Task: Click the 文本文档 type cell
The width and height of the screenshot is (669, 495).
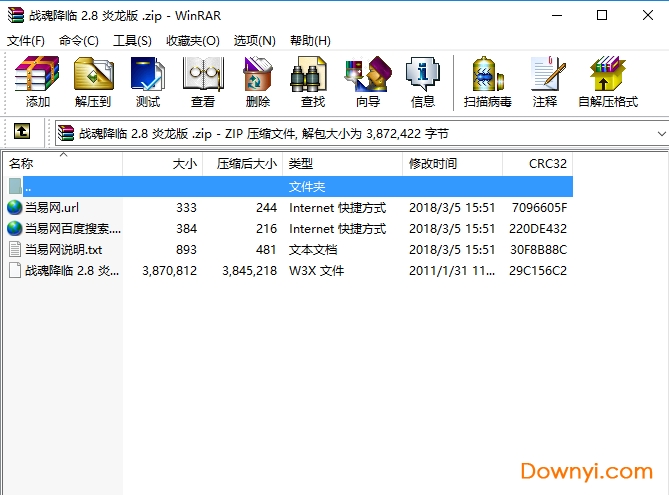Action: pyautogui.click(x=313, y=250)
